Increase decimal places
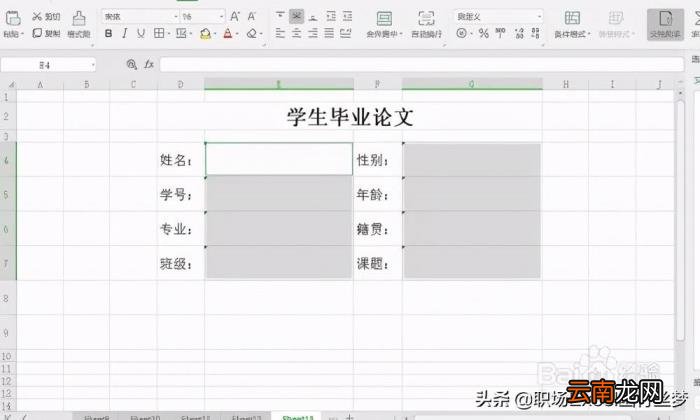This screenshot has width=700, height=420. pos(519,33)
